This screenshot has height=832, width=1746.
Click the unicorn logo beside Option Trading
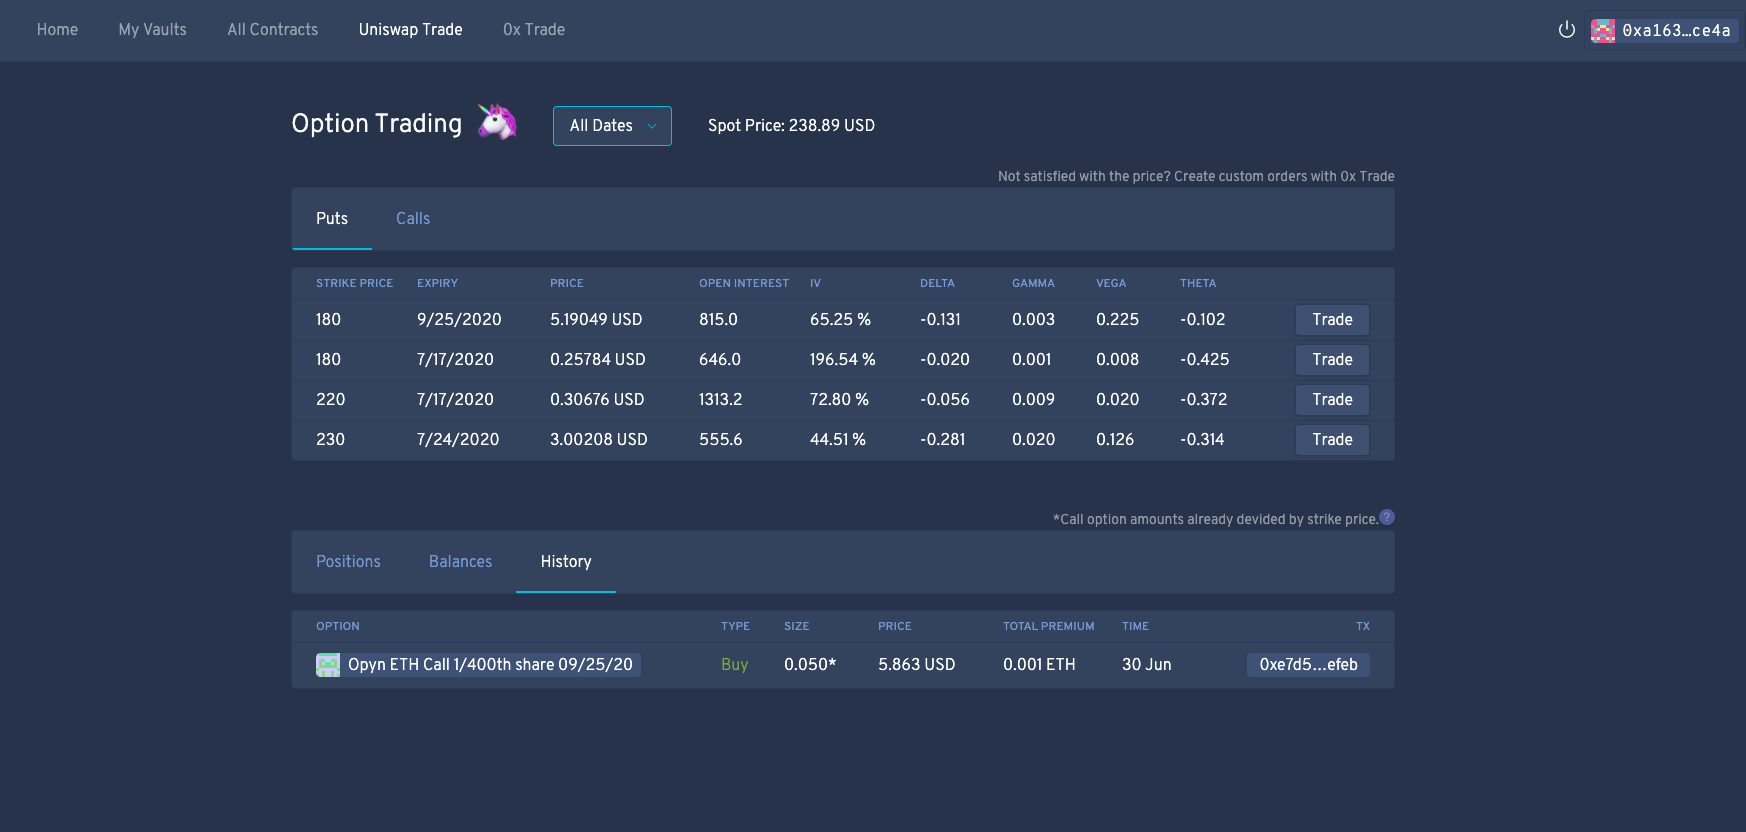pos(497,122)
